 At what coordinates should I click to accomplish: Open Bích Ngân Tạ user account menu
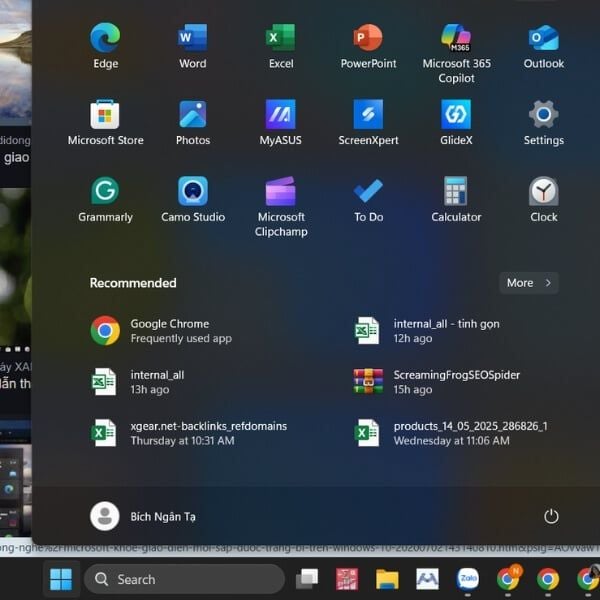click(143, 517)
